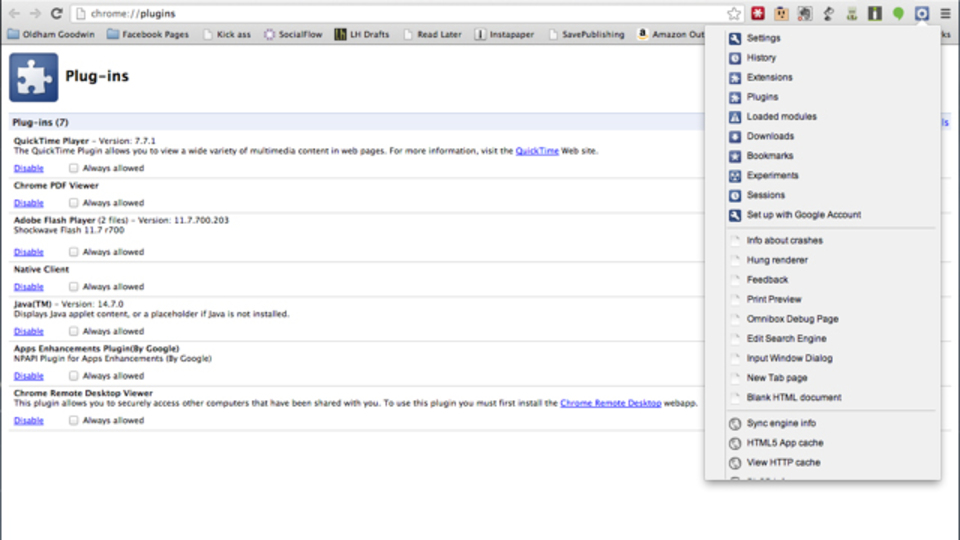Open Info about crashes menu entry
Viewport: 960px width, 540px height.
[x=784, y=240]
